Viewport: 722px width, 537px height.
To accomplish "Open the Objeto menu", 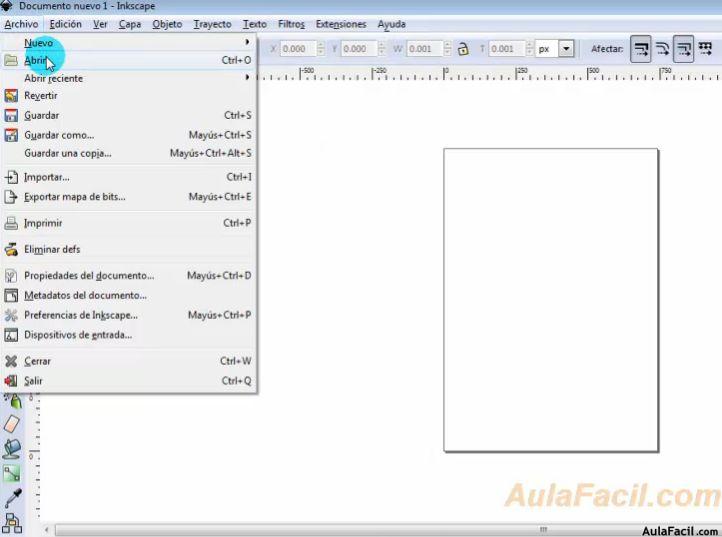I will [167, 24].
